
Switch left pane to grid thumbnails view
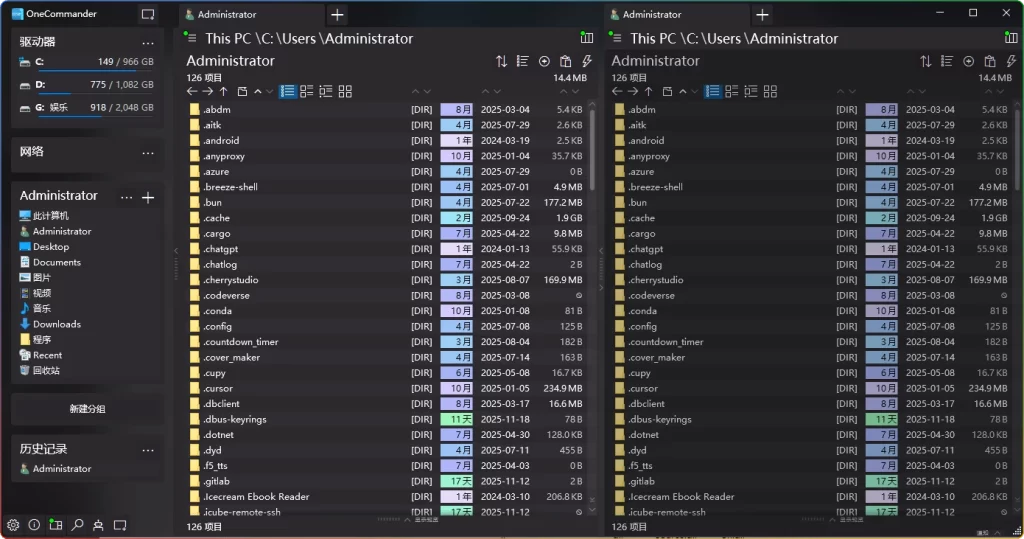coord(345,91)
